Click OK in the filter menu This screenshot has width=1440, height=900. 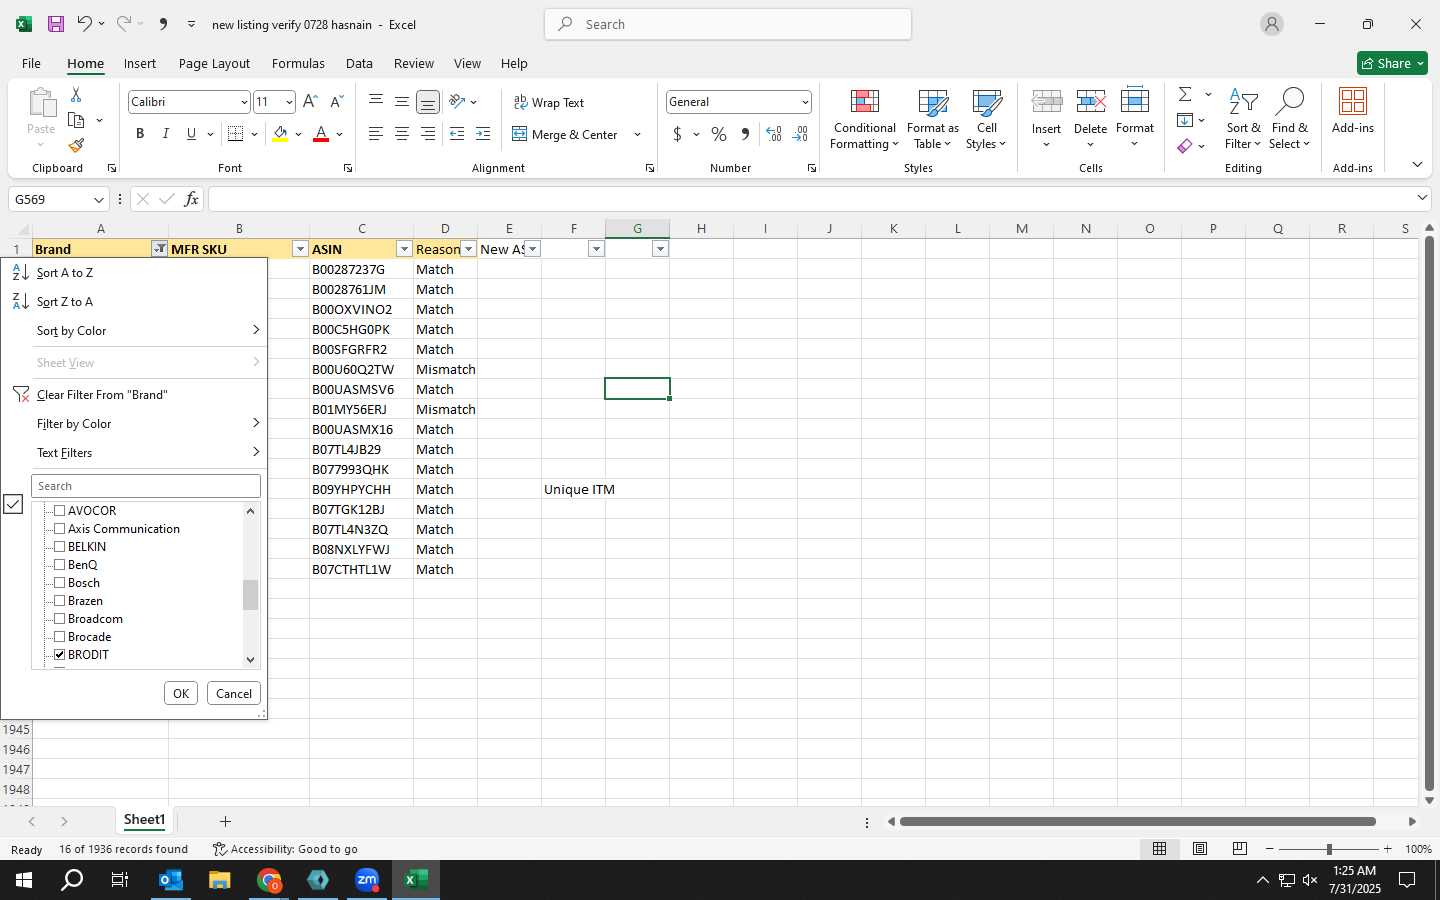(181, 693)
